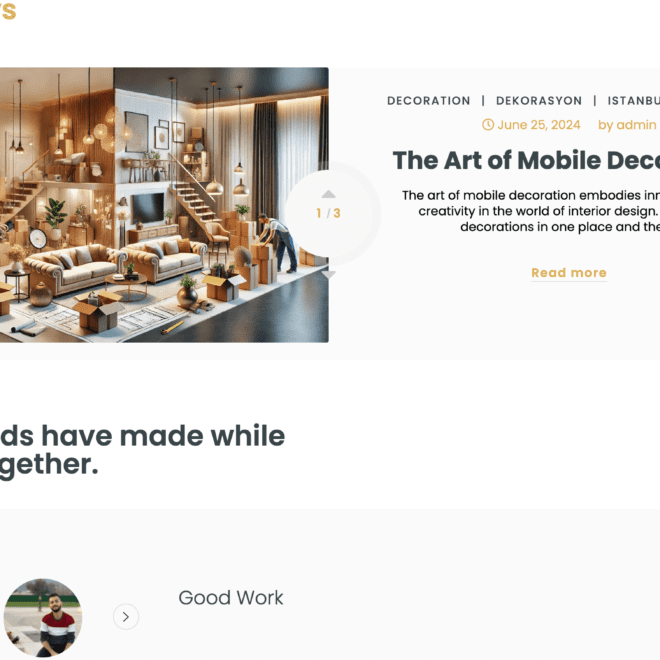Click the Read more link
Viewport: 660px width, 660px height.
[569, 273]
